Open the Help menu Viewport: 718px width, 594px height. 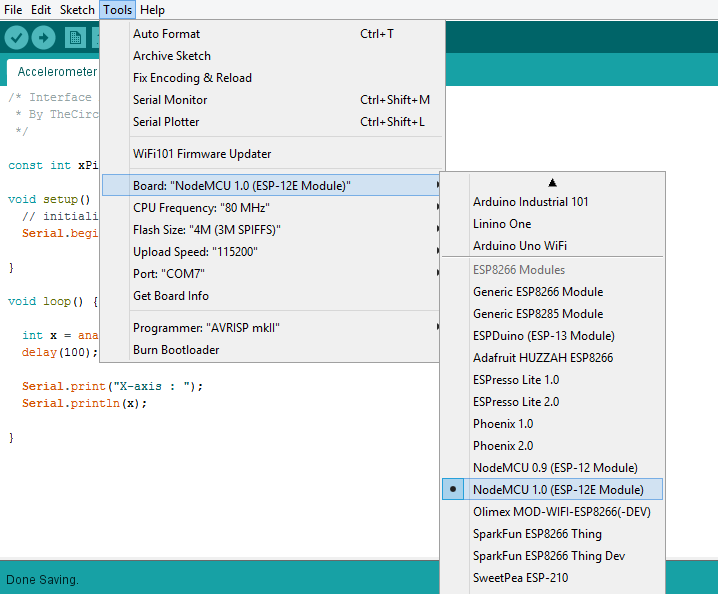(152, 10)
